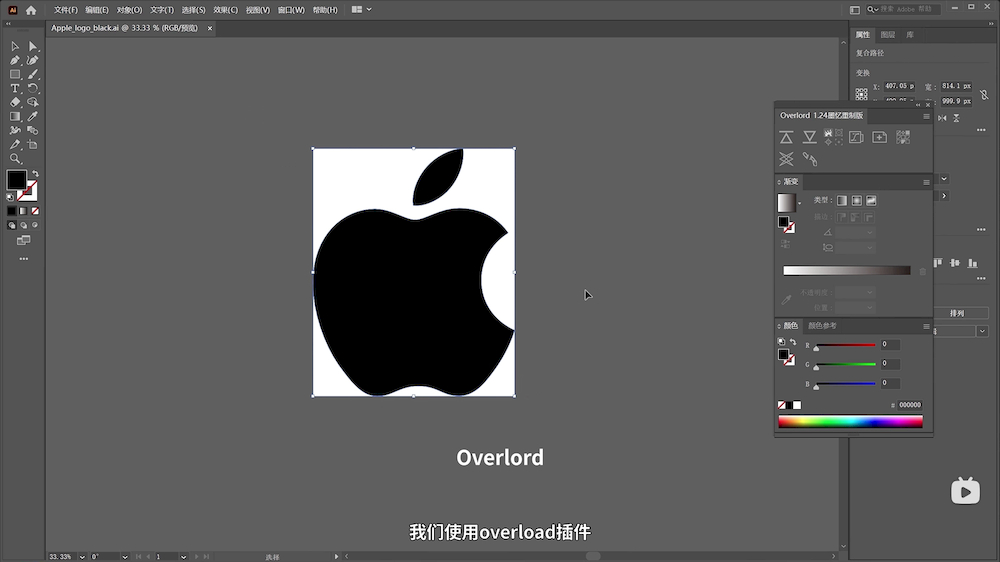Viewport: 1000px width, 562px height.
Task: Select the Selection tool (black arrow)
Action: [15, 47]
